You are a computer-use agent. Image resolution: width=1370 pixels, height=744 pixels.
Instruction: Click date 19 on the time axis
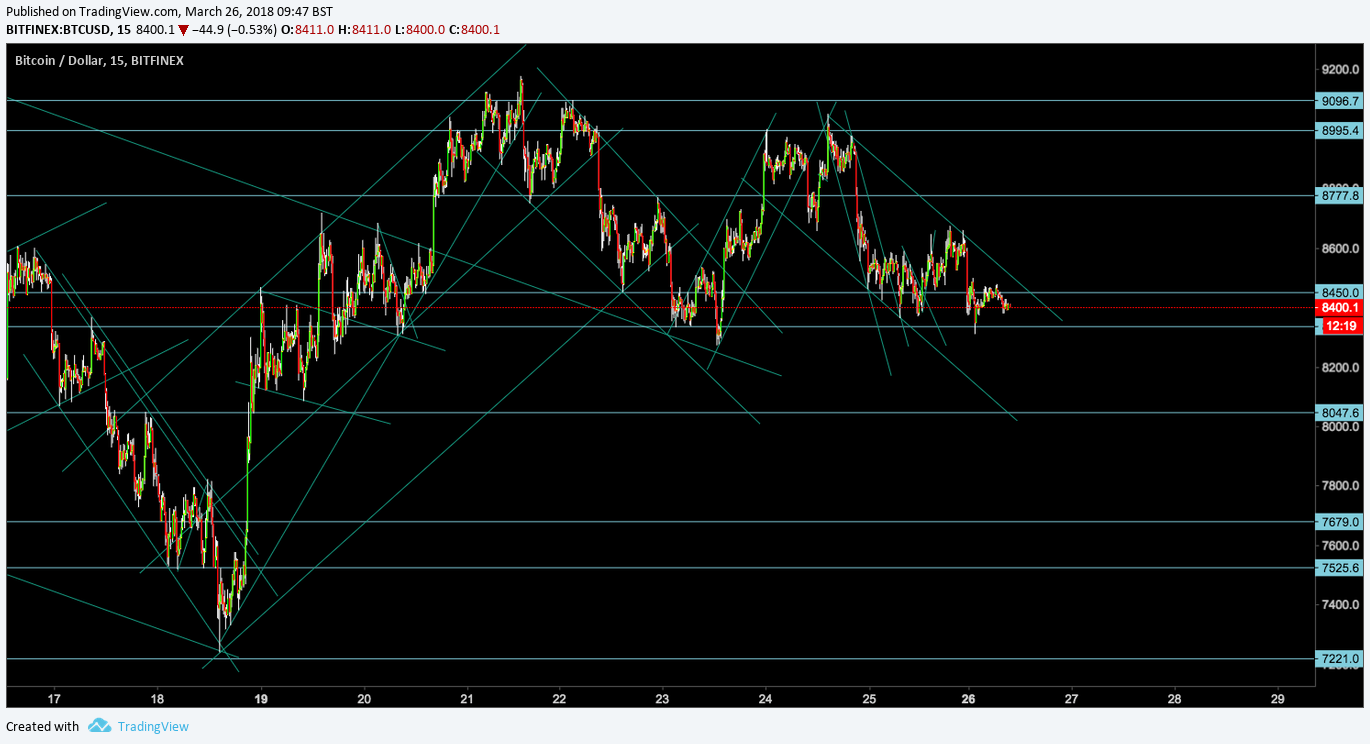click(261, 698)
